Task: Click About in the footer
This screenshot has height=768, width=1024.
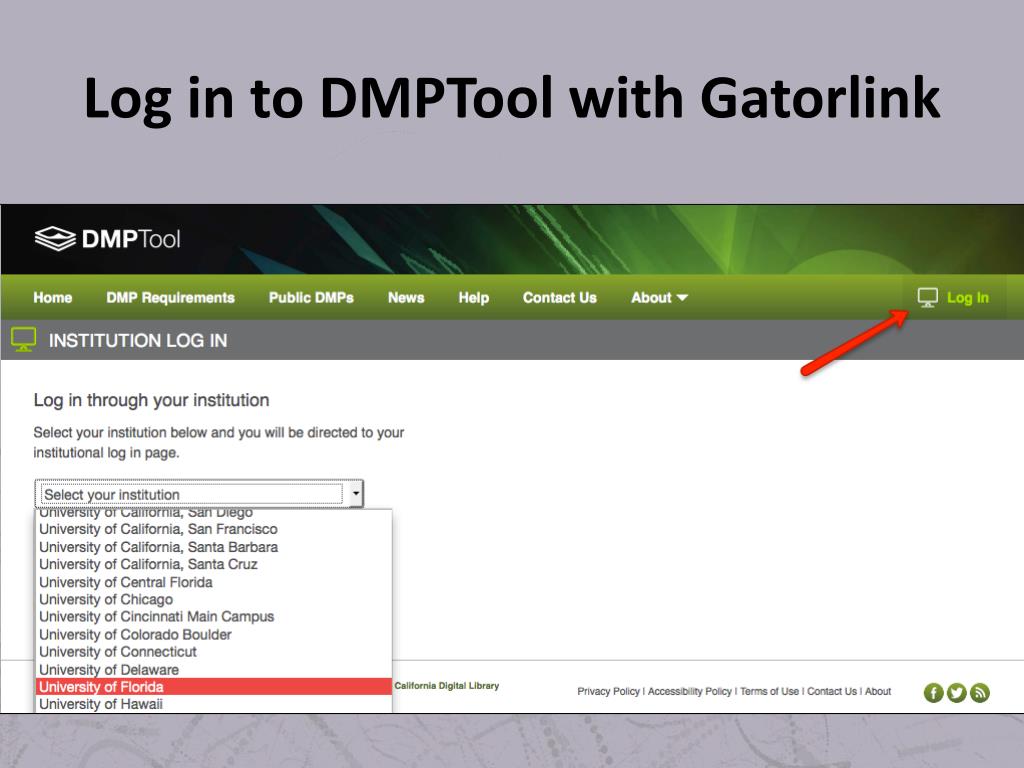Action: point(878,692)
